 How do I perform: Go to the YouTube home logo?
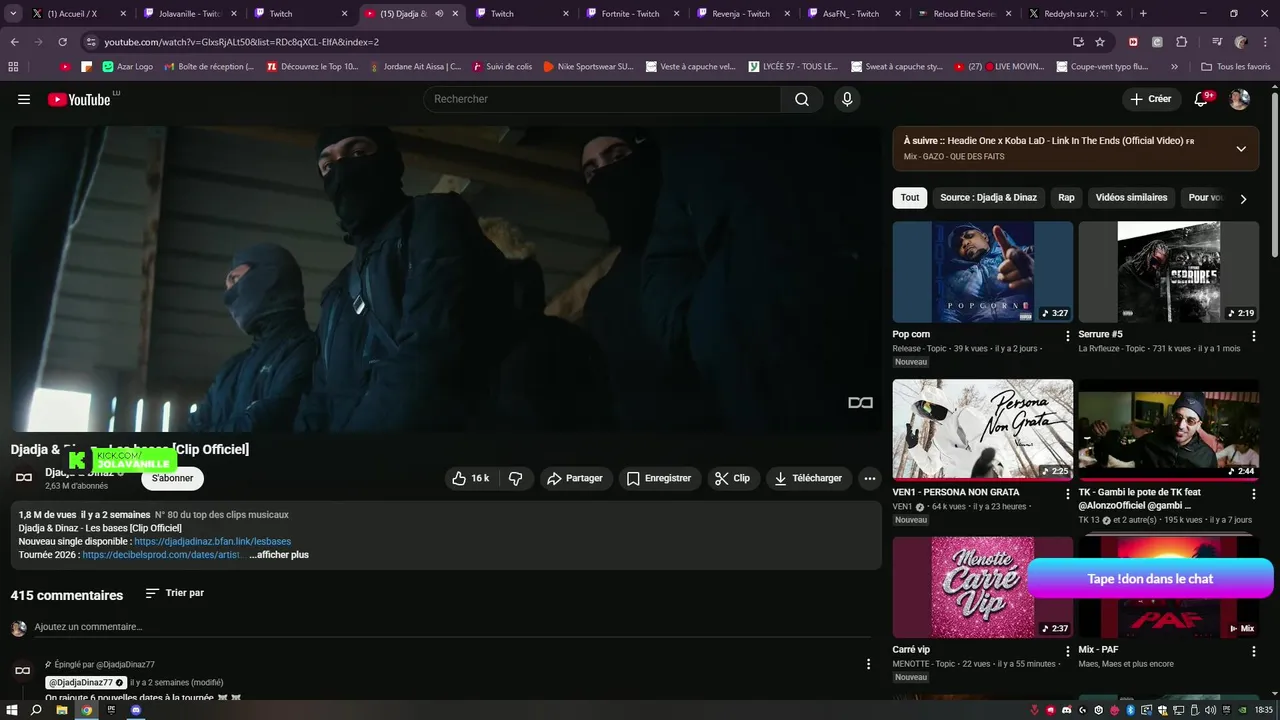(80, 99)
